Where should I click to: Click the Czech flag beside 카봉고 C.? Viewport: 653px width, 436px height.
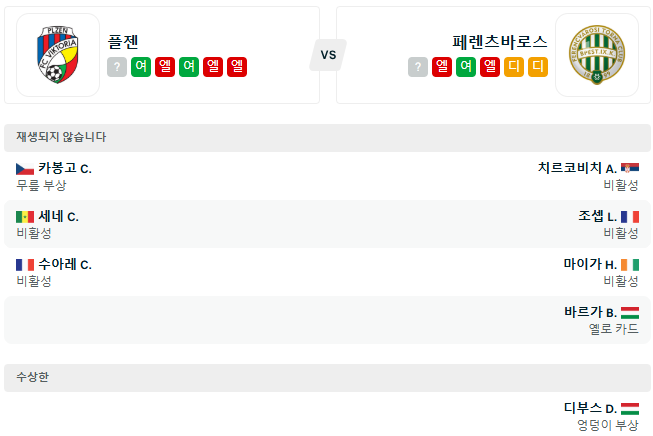pos(25,169)
